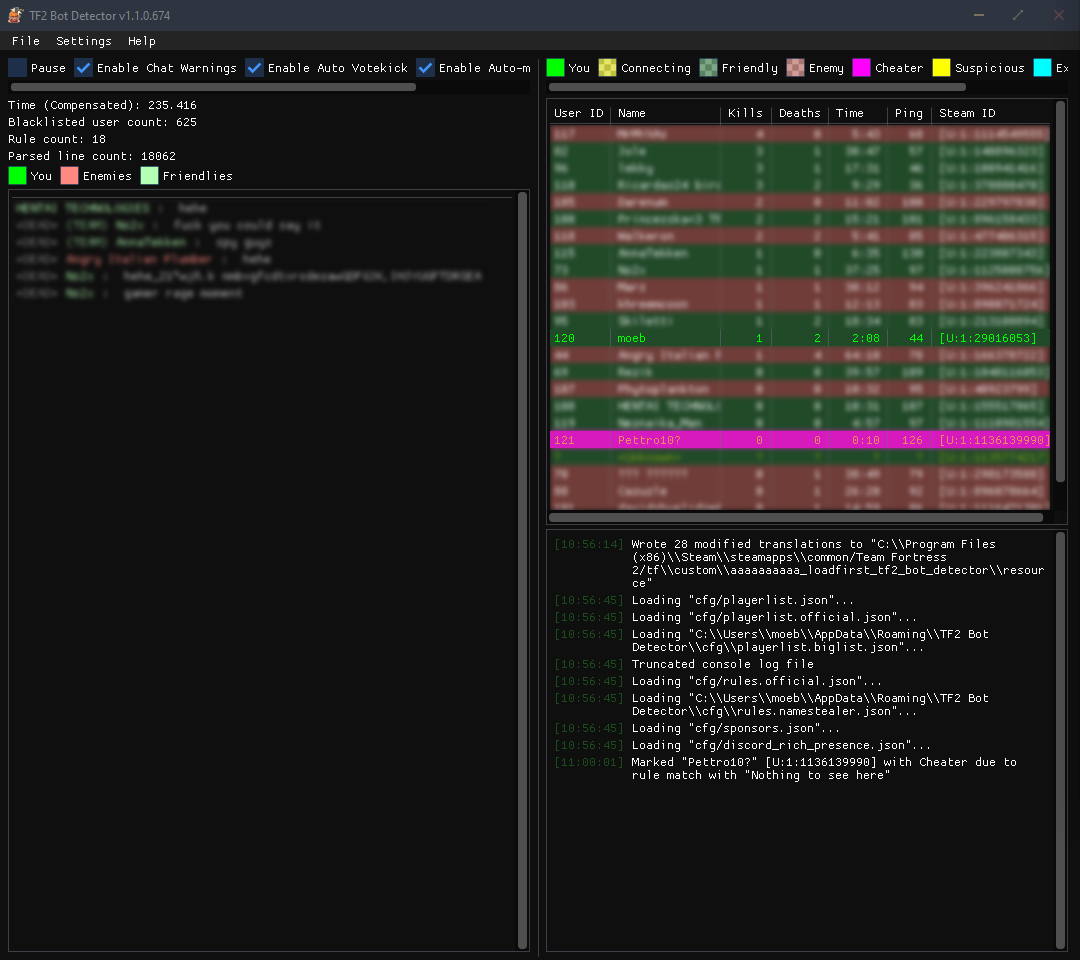
Task: Click Loading cfg/discord_rich_presence.json log entry
Action: pyautogui.click(x=781, y=746)
